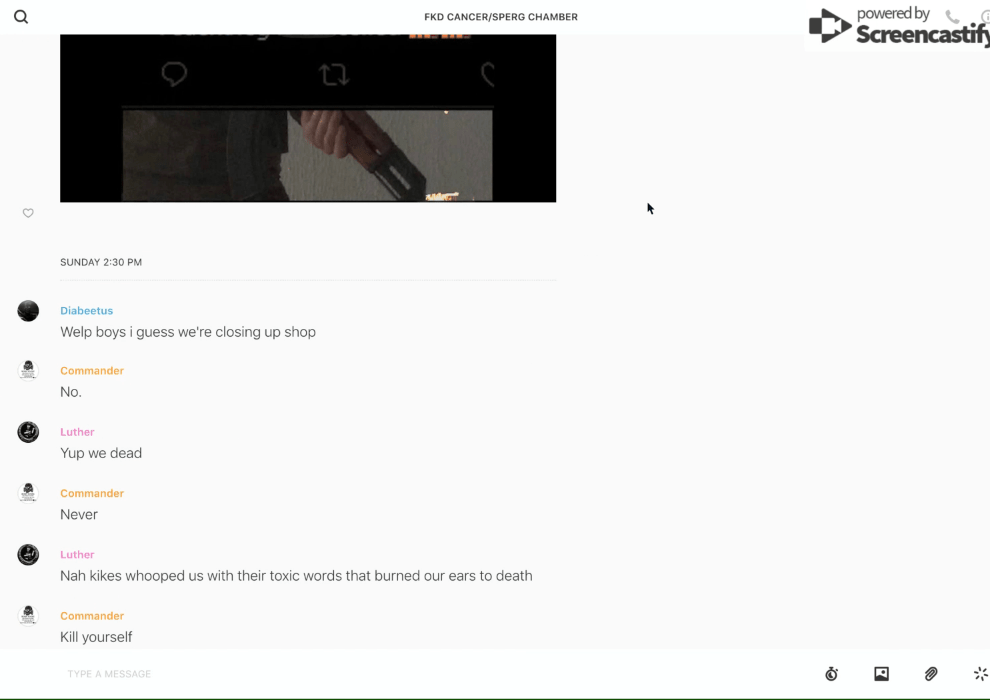The width and height of the screenshot is (990, 700).
Task: Open Commander's avatar beside the "No." message
Action: (28, 370)
